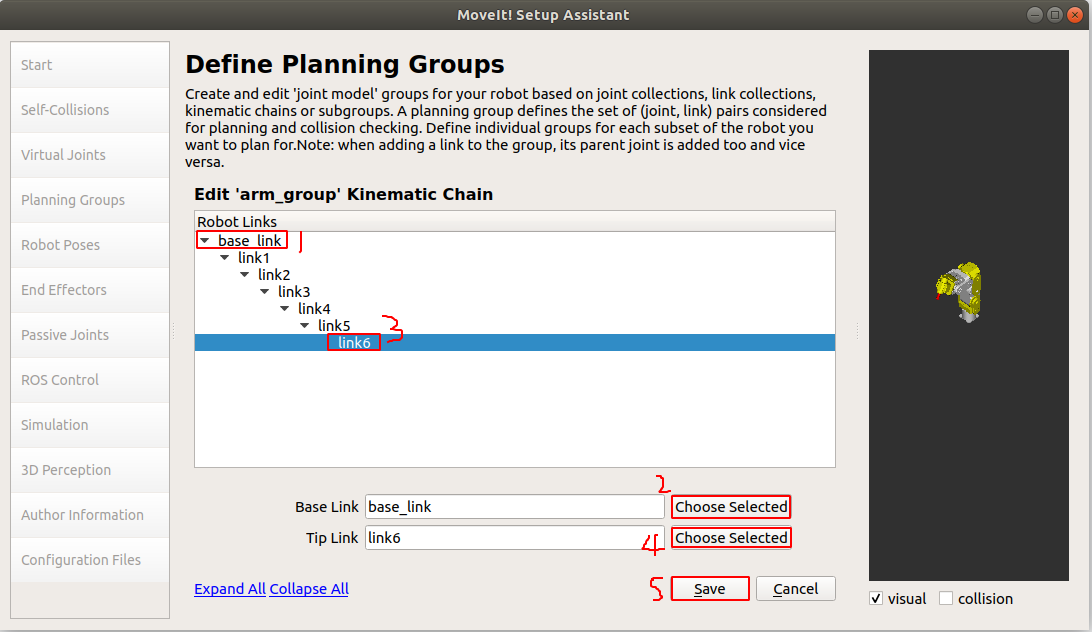The image size is (1092, 632).
Task: Collapse the link4 expander arrow
Action: tap(285, 309)
